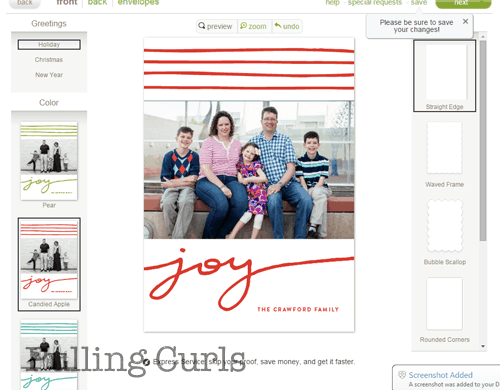Screen dimensions: 500x390
Task: Open the special requests link
Action: 374,3
